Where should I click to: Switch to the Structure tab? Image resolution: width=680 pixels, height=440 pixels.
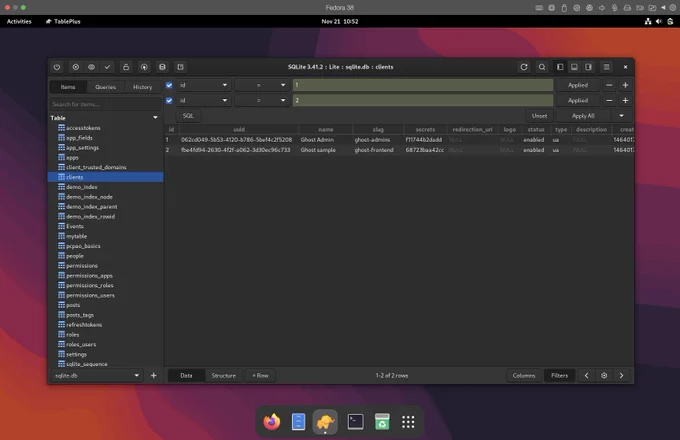[x=224, y=376]
